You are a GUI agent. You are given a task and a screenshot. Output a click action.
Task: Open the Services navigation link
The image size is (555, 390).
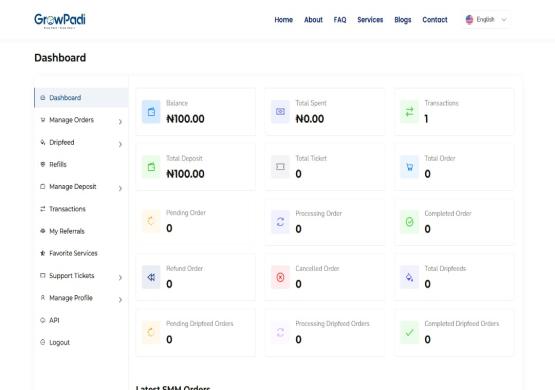point(370,20)
